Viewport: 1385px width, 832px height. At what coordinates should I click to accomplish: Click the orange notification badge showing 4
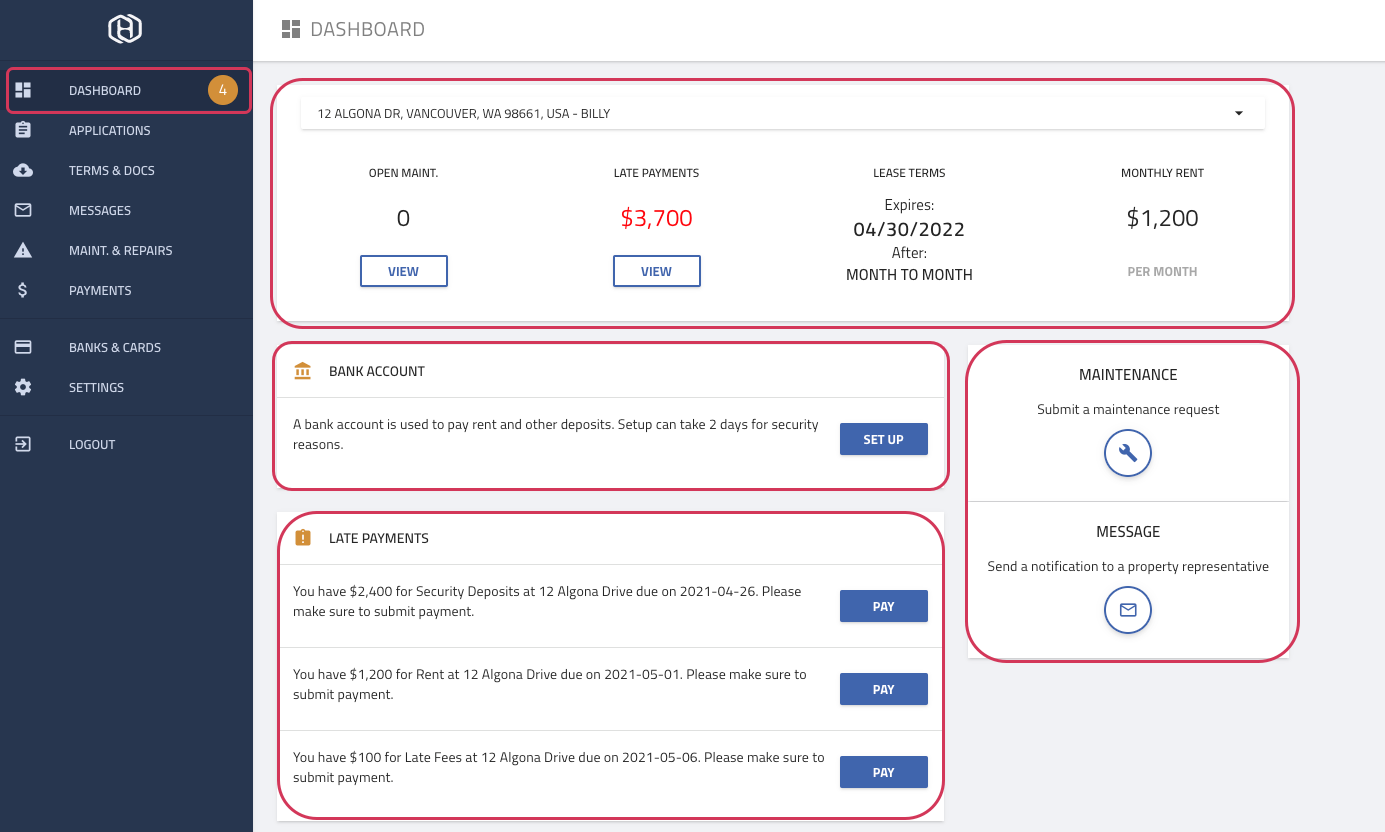[223, 90]
